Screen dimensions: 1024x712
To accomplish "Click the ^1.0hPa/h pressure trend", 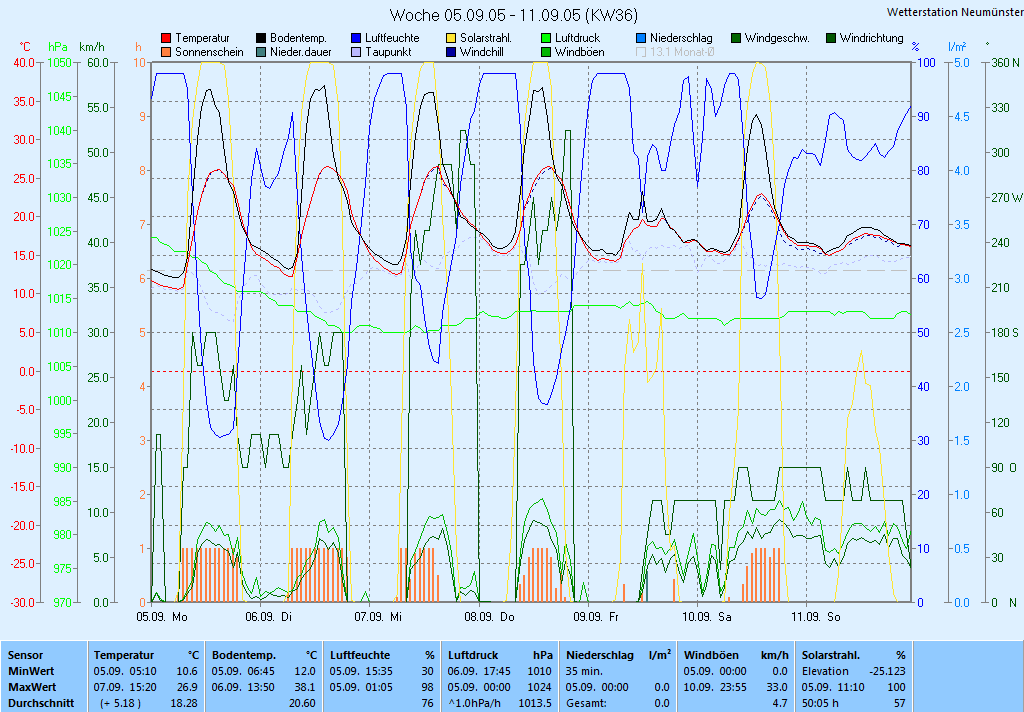I will (x=474, y=704).
